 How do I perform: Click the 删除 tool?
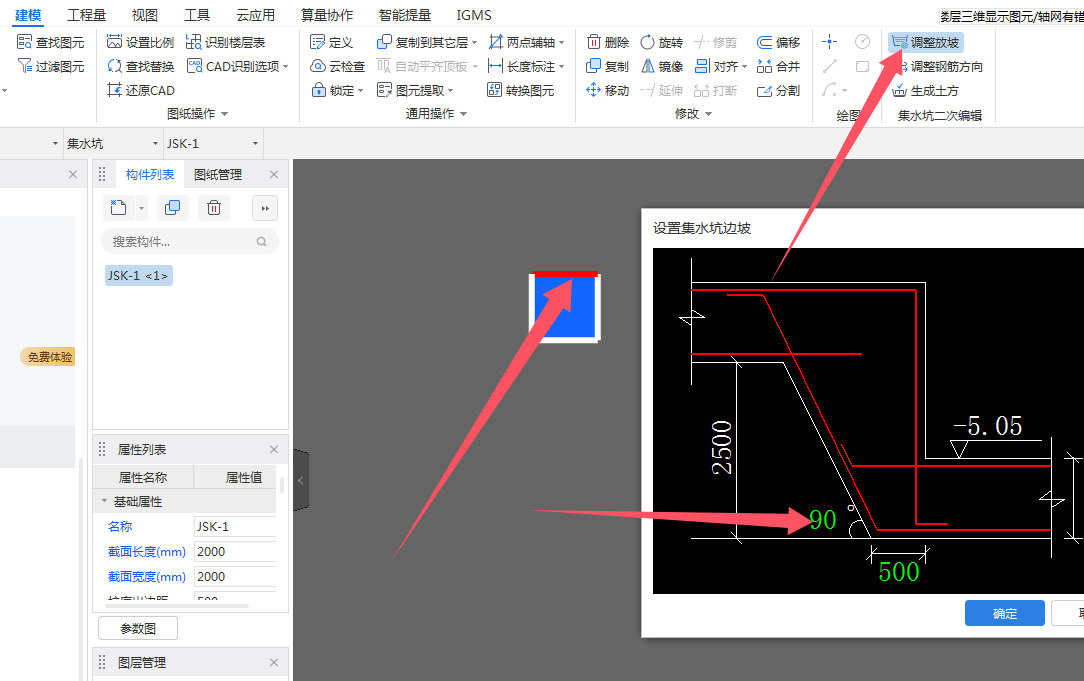[608, 43]
